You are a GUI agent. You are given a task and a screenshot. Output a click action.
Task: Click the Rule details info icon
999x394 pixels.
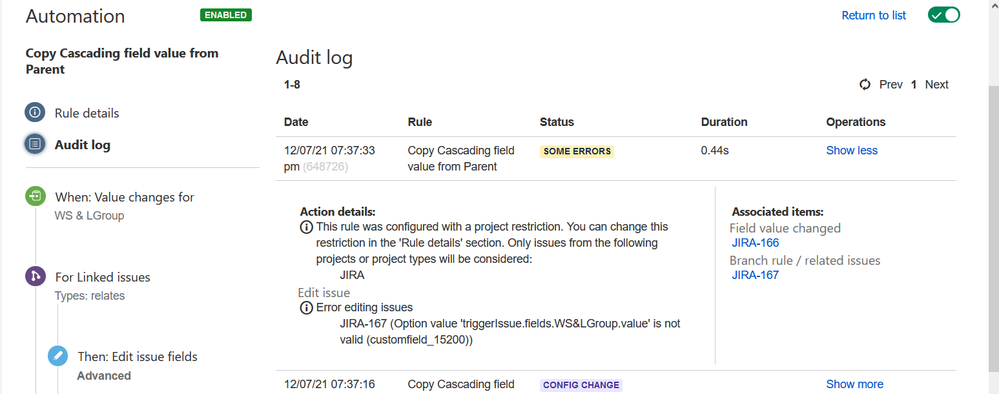[x=34, y=113]
